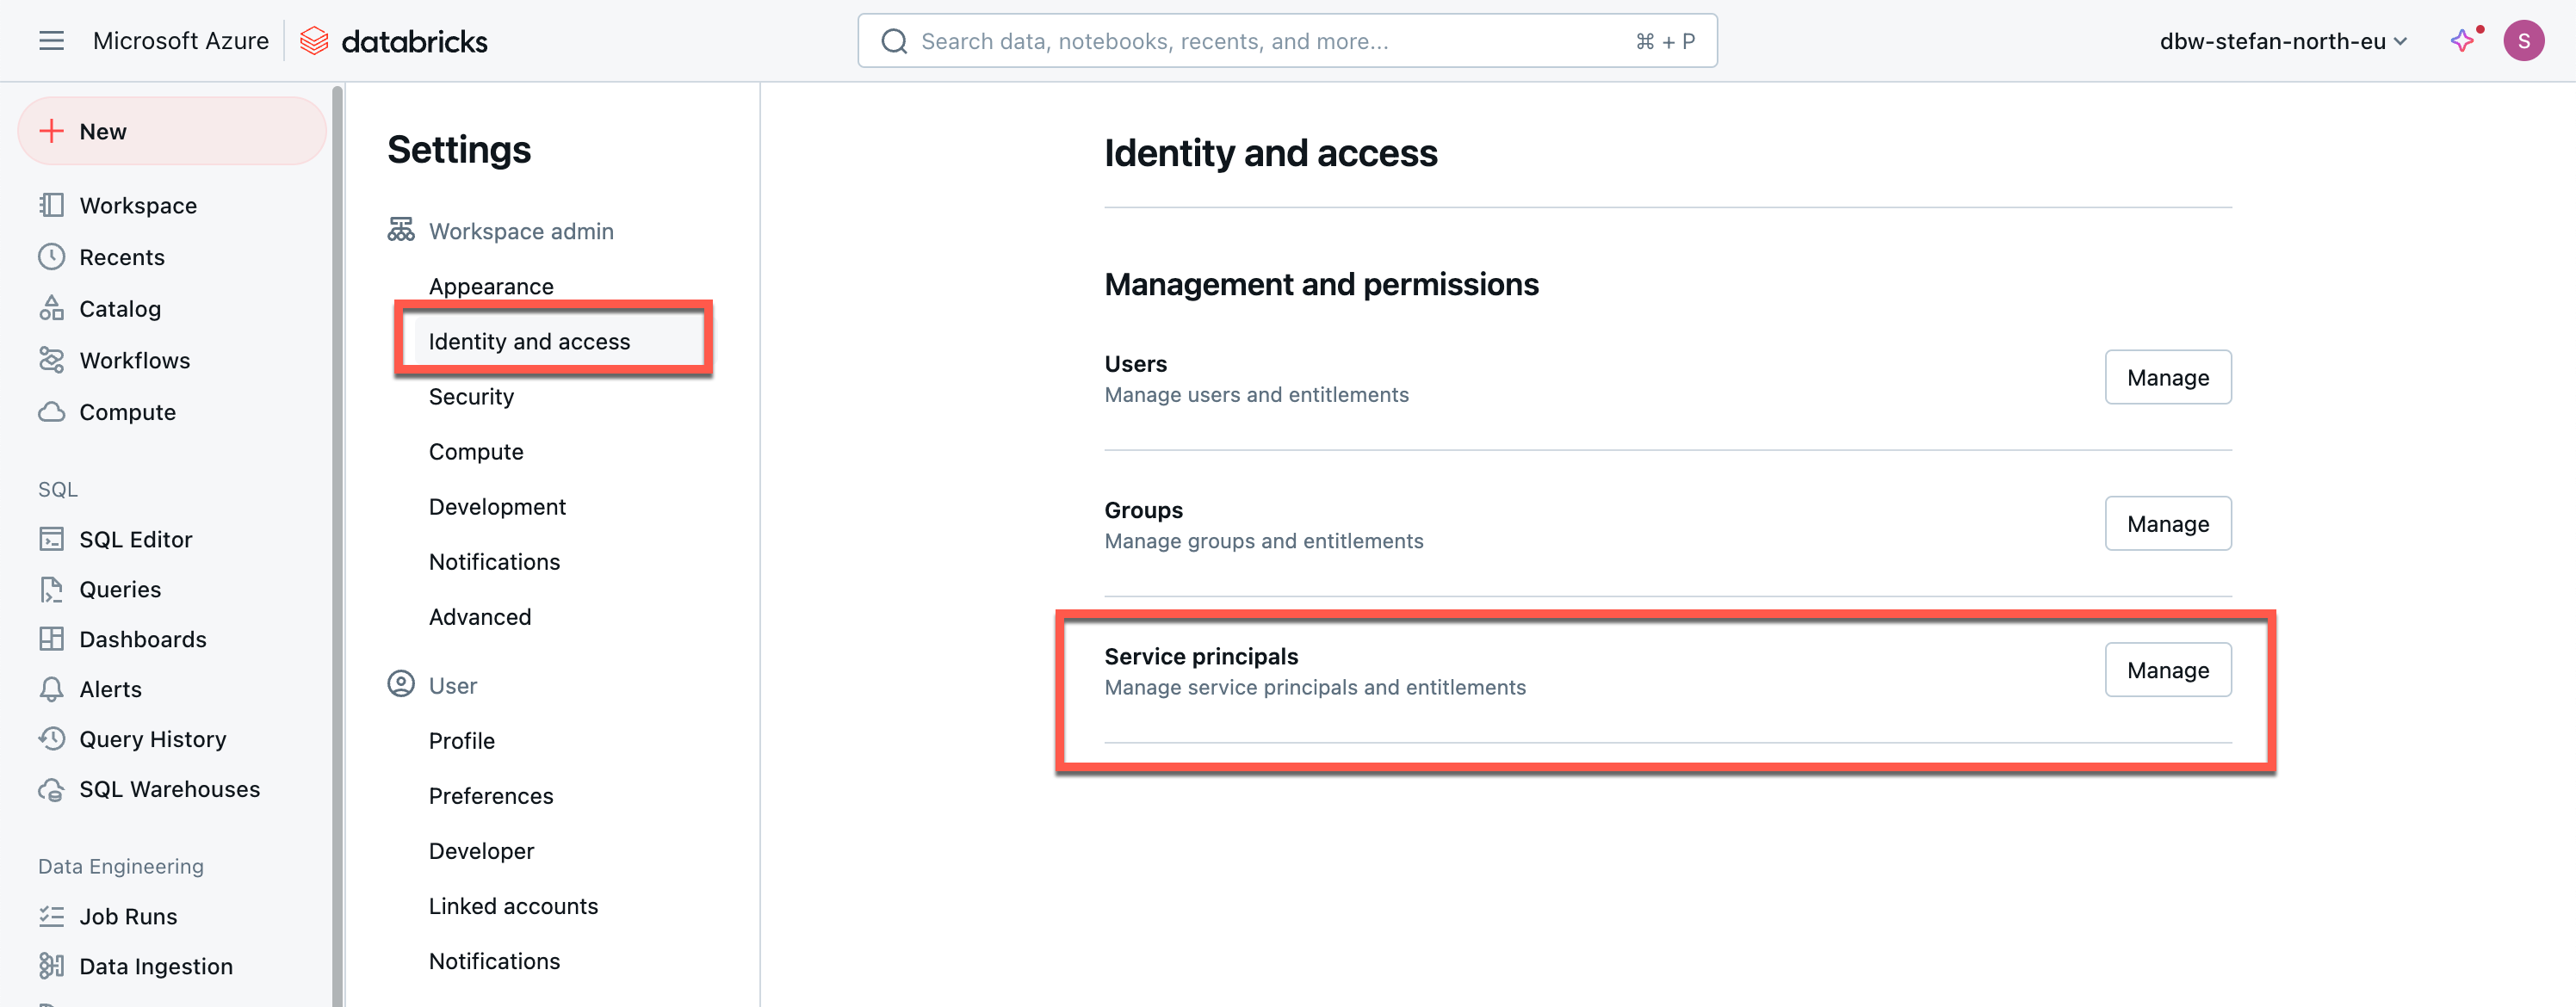Click Manage button for Service principals
The height and width of the screenshot is (1007, 2576).
click(2167, 670)
